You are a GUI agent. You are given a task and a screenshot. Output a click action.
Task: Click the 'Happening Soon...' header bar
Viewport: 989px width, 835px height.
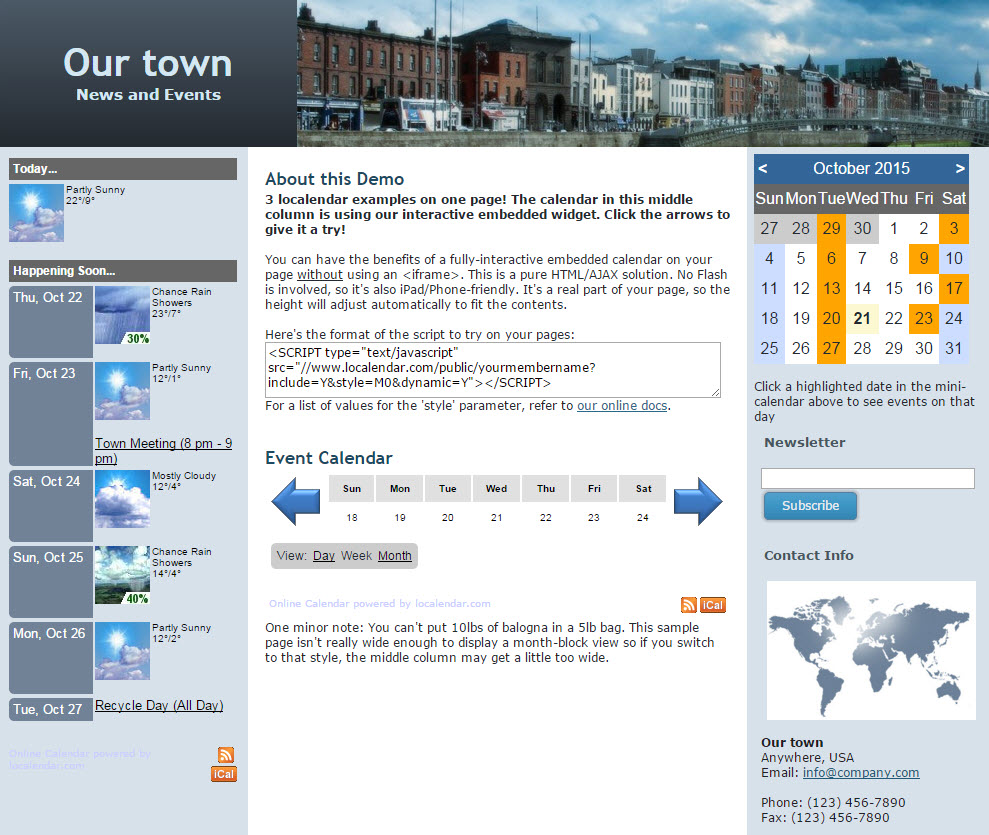click(123, 271)
